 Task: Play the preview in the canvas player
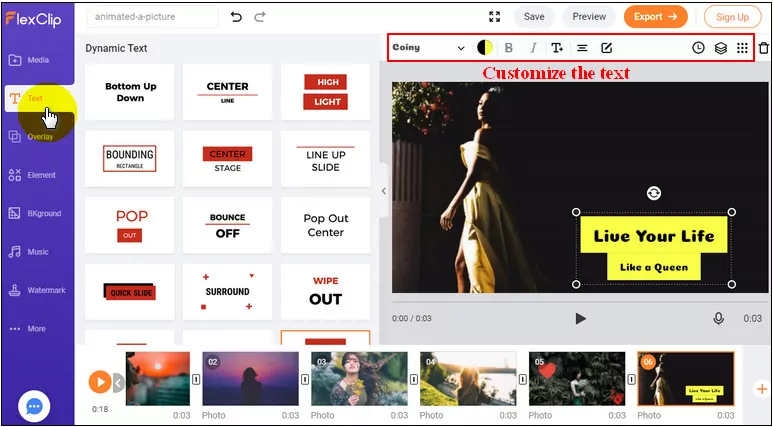581,319
